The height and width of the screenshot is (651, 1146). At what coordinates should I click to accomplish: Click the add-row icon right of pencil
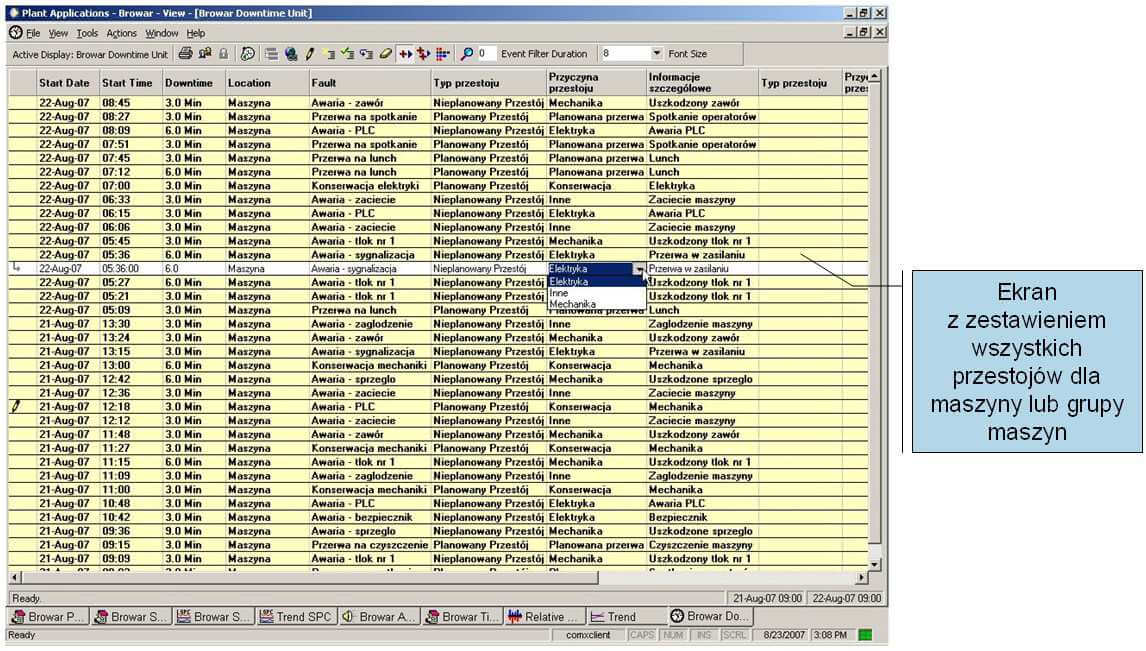click(329, 53)
